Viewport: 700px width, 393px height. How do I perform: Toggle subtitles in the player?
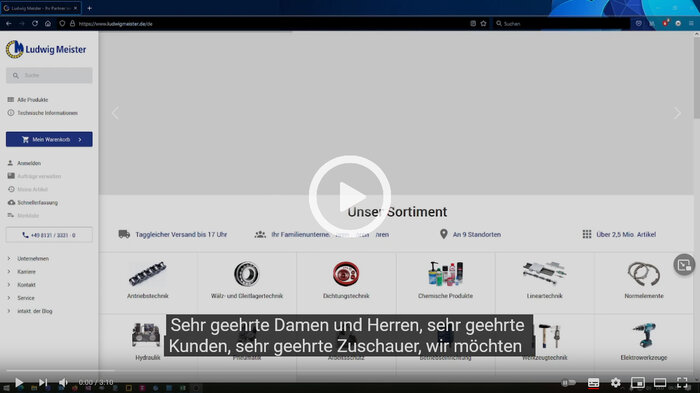tap(593, 383)
